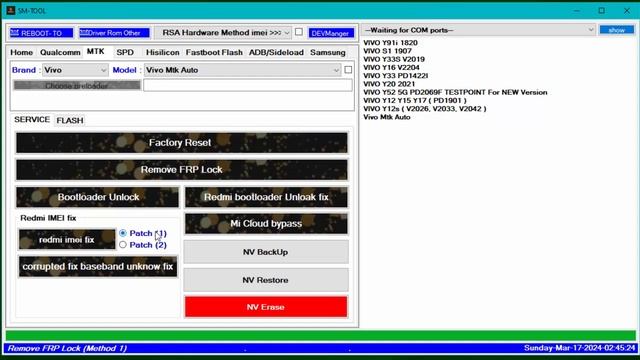Click the show button

click(x=617, y=30)
